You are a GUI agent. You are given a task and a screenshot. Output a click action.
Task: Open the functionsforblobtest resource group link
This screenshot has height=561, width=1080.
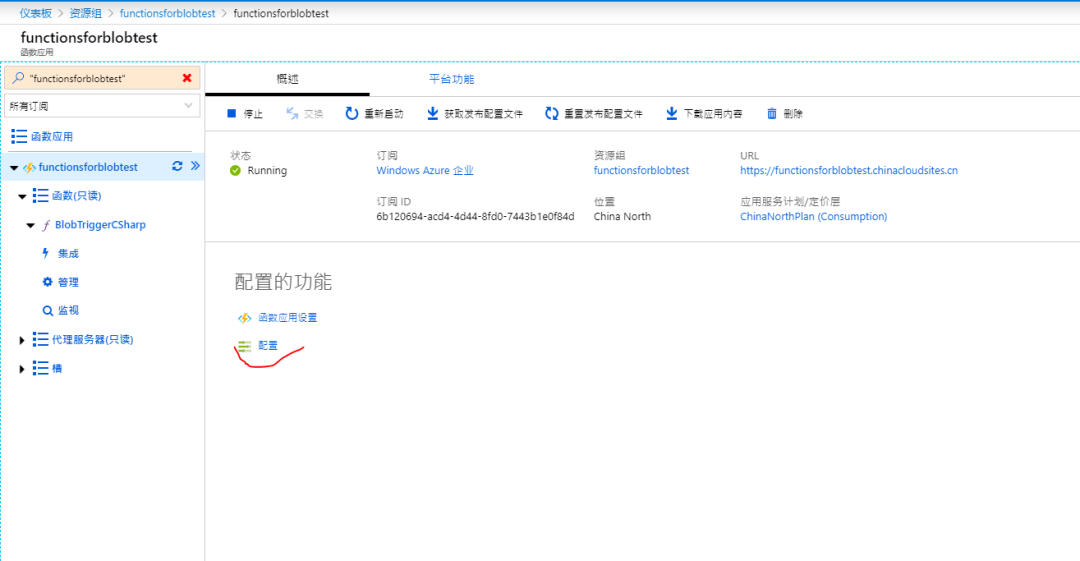tap(641, 170)
